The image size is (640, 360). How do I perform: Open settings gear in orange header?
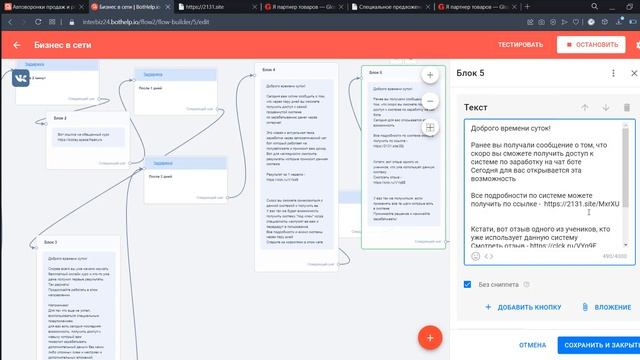click(637, 45)
